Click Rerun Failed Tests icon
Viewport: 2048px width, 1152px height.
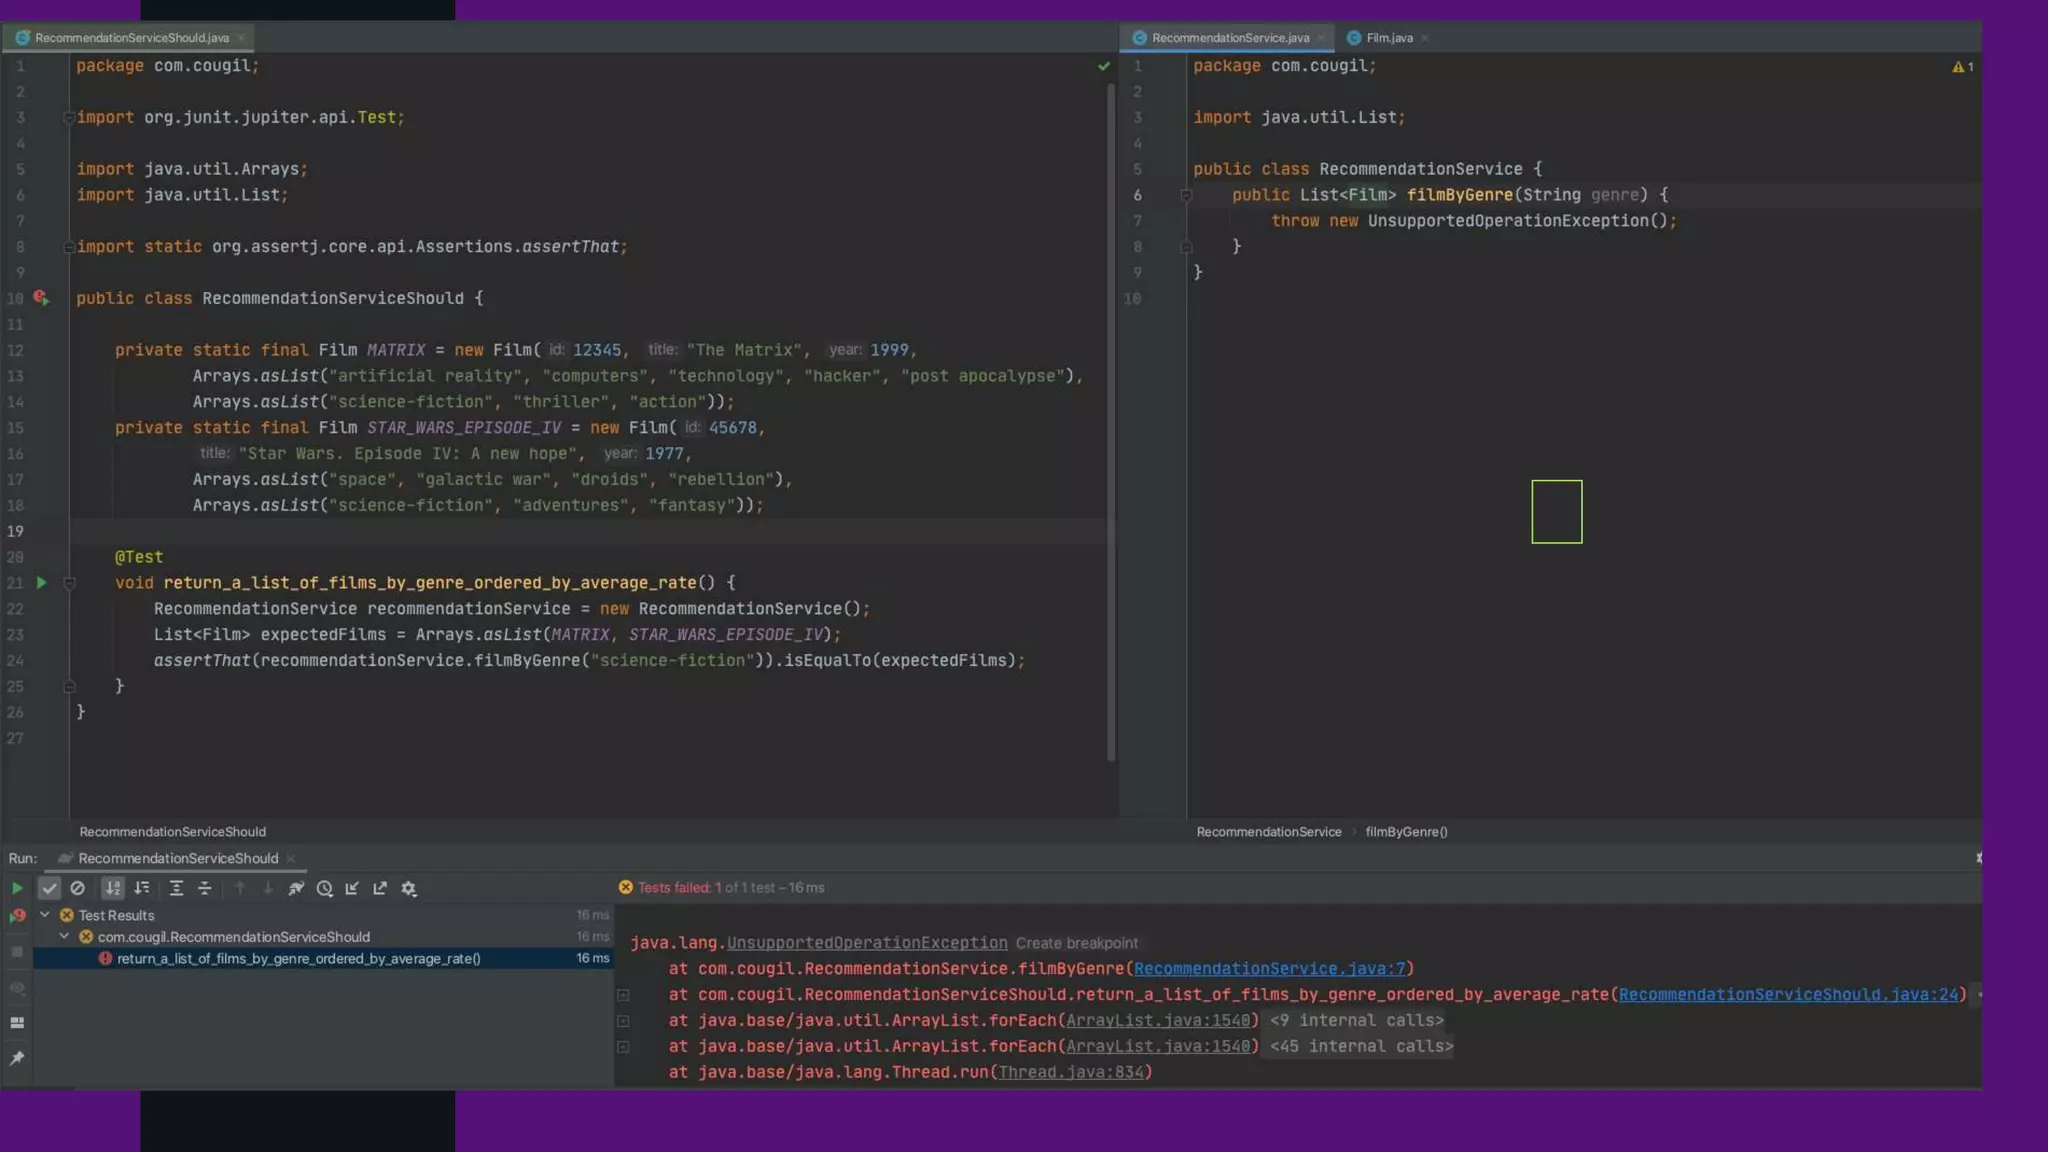coord(17,916)
